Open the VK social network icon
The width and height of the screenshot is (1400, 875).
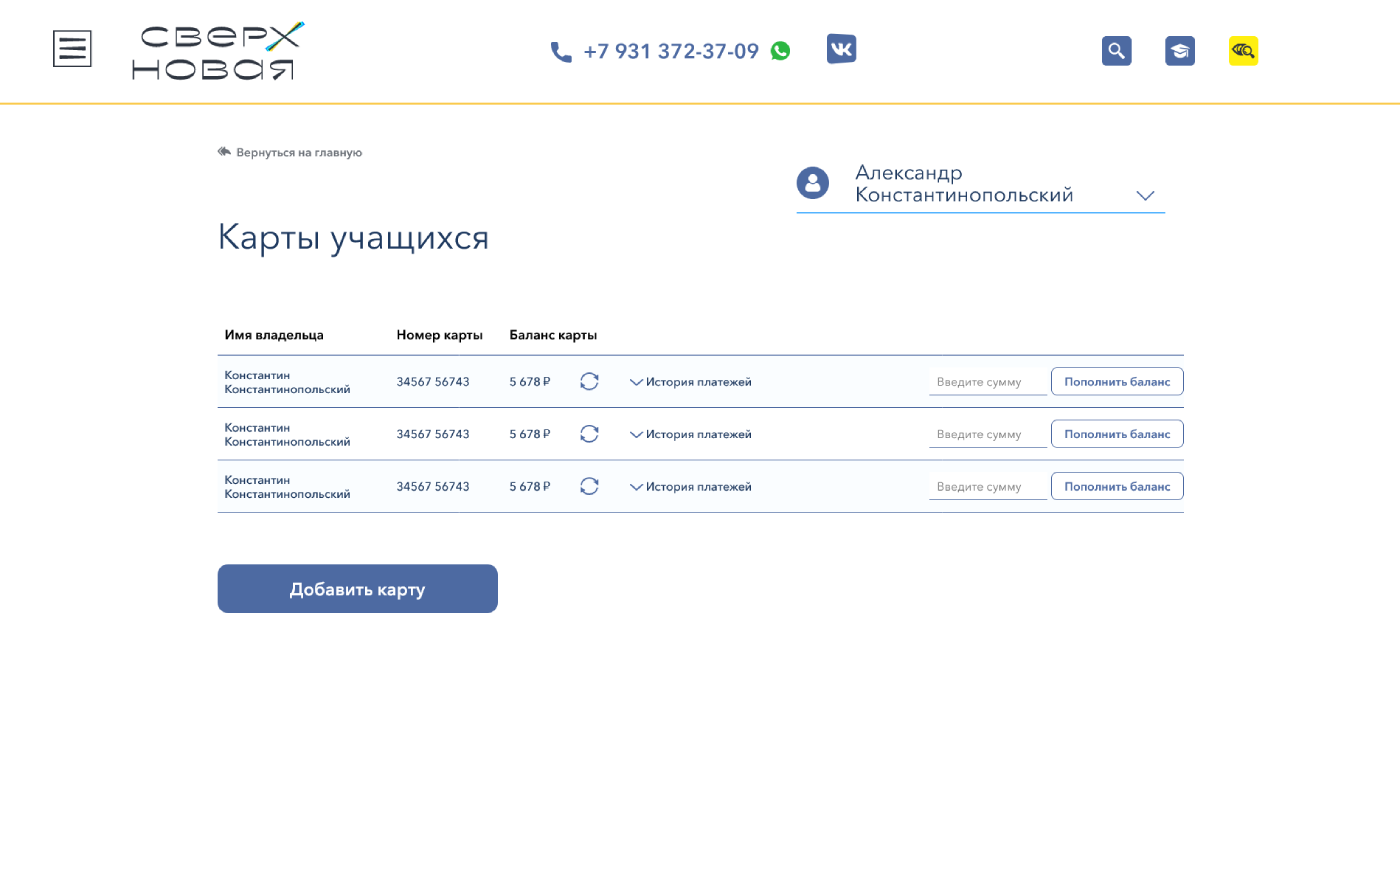click(x=842, y=49)
